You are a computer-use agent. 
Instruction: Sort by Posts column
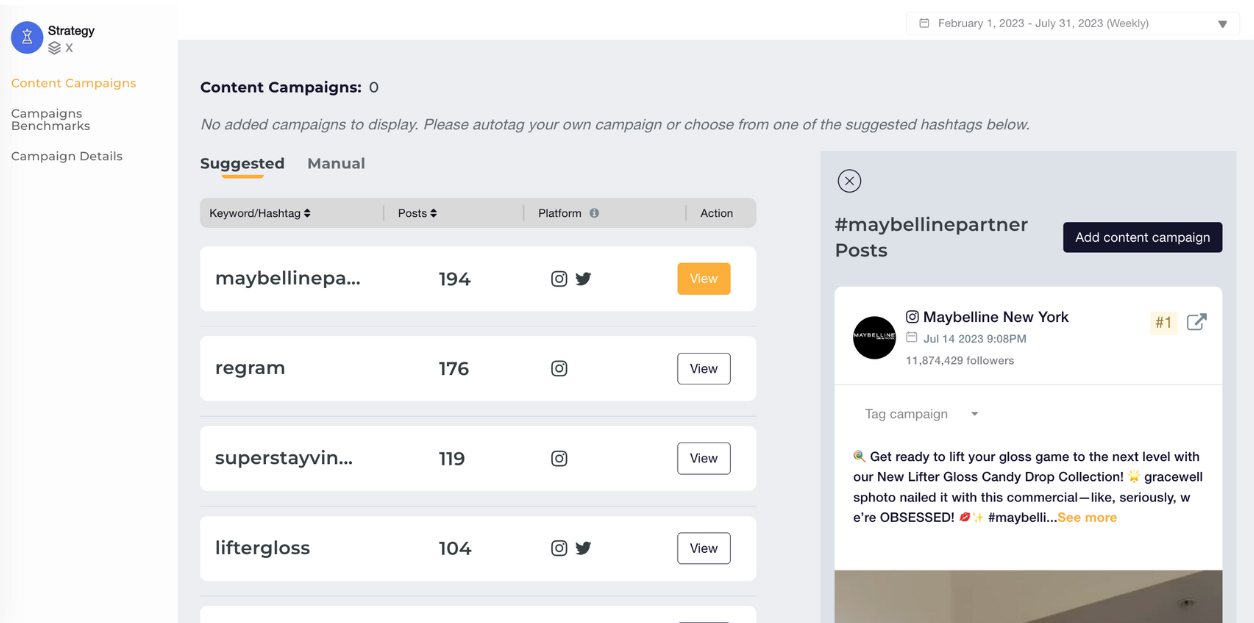417,213
